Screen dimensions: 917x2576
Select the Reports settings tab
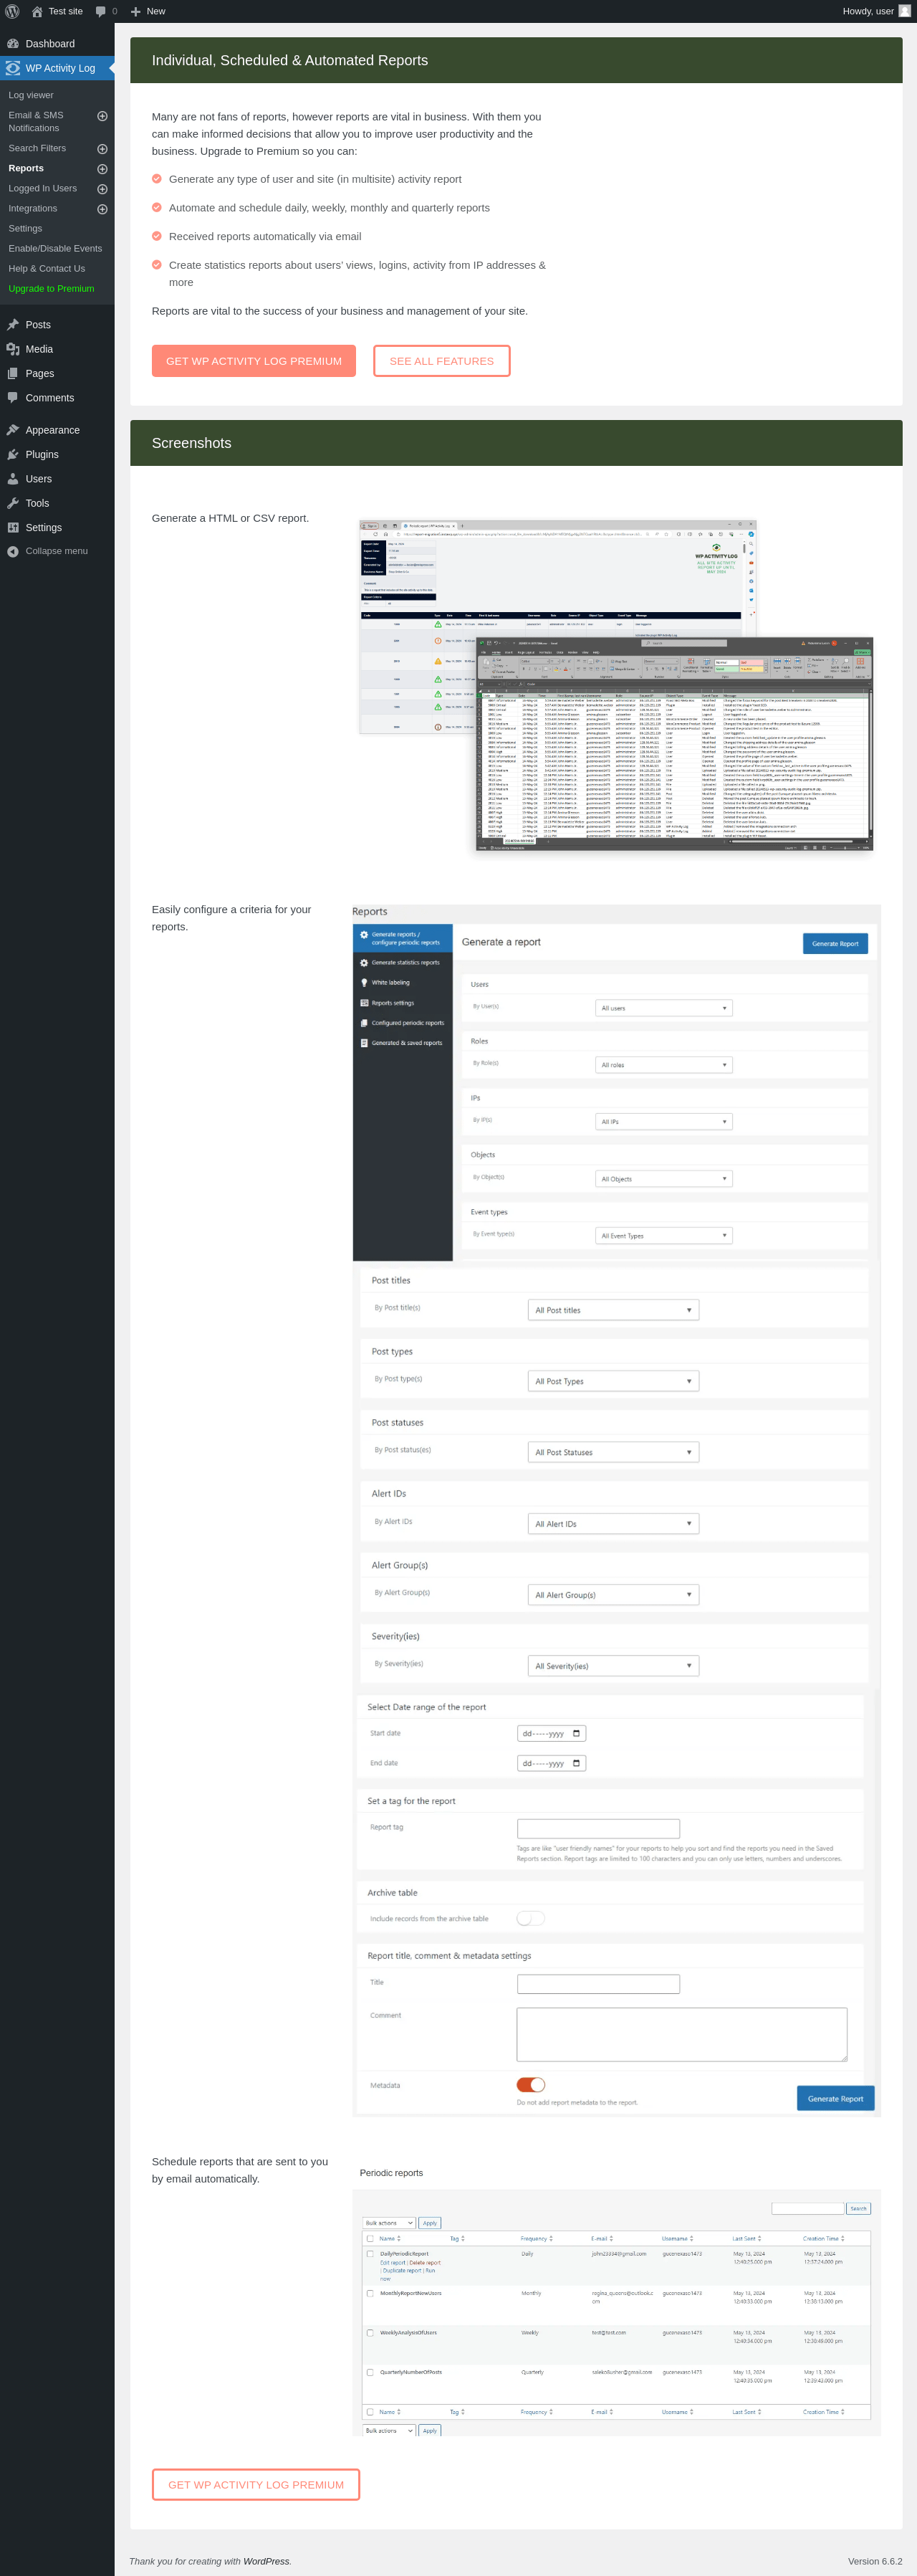(403, 1003)
